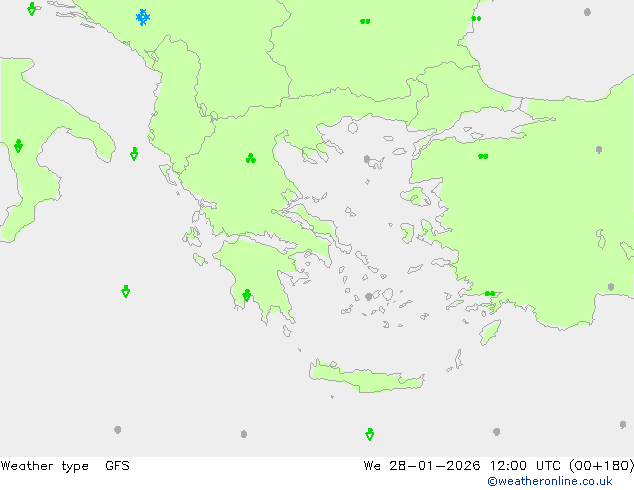Select green double-dot rain symbol over Bulgaria
This screenshot has width=634, height=490.
click(365, 21)
